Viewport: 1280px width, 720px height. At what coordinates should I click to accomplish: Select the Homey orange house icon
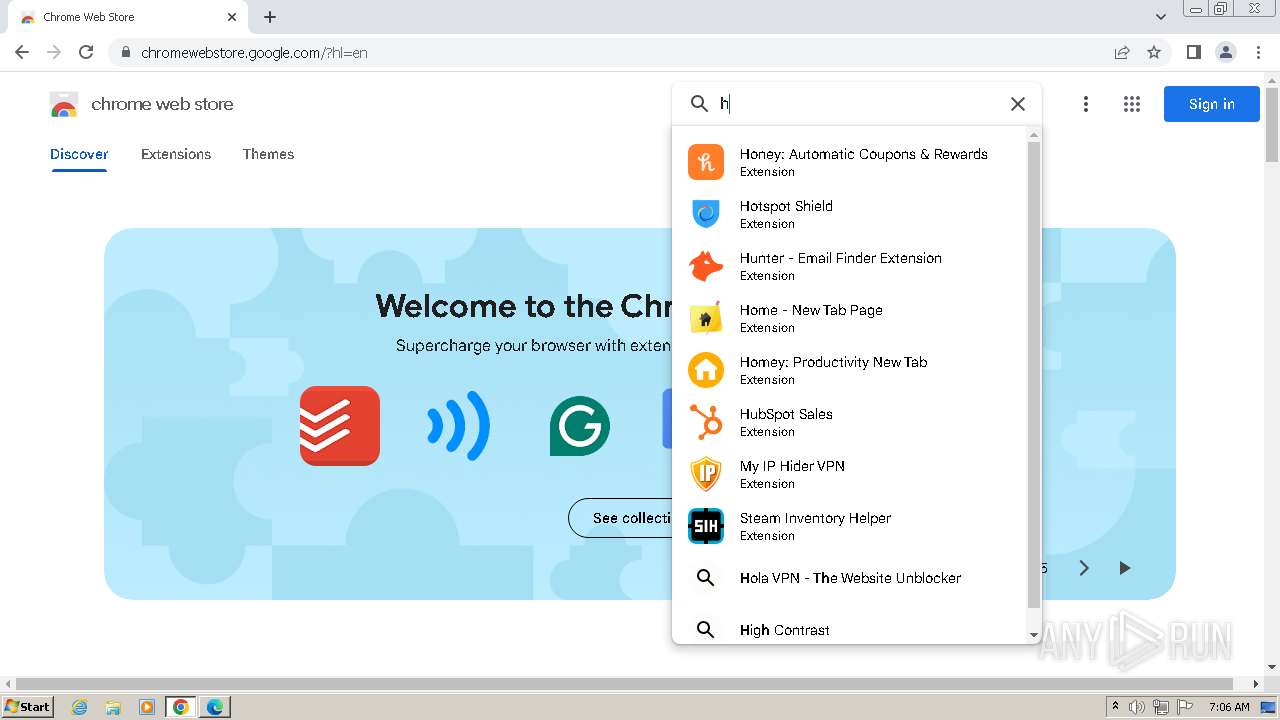(x=706, y=370)
